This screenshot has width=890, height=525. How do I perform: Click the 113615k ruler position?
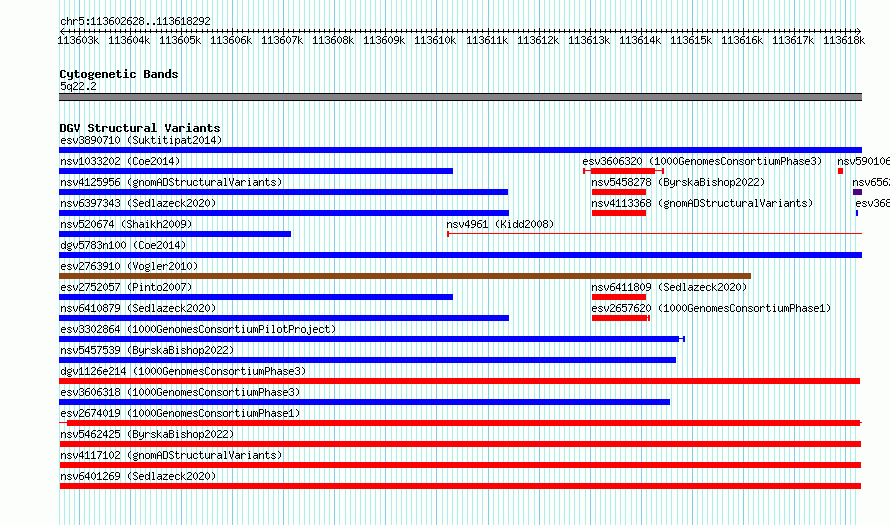pos(691,40)
